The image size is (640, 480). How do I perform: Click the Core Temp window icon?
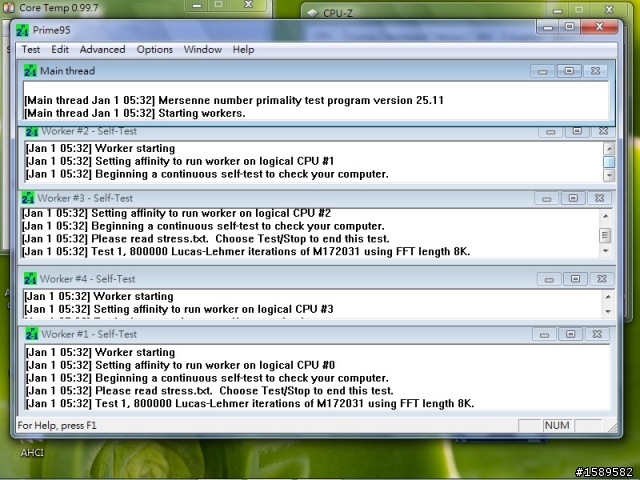(x=9, y=7)
